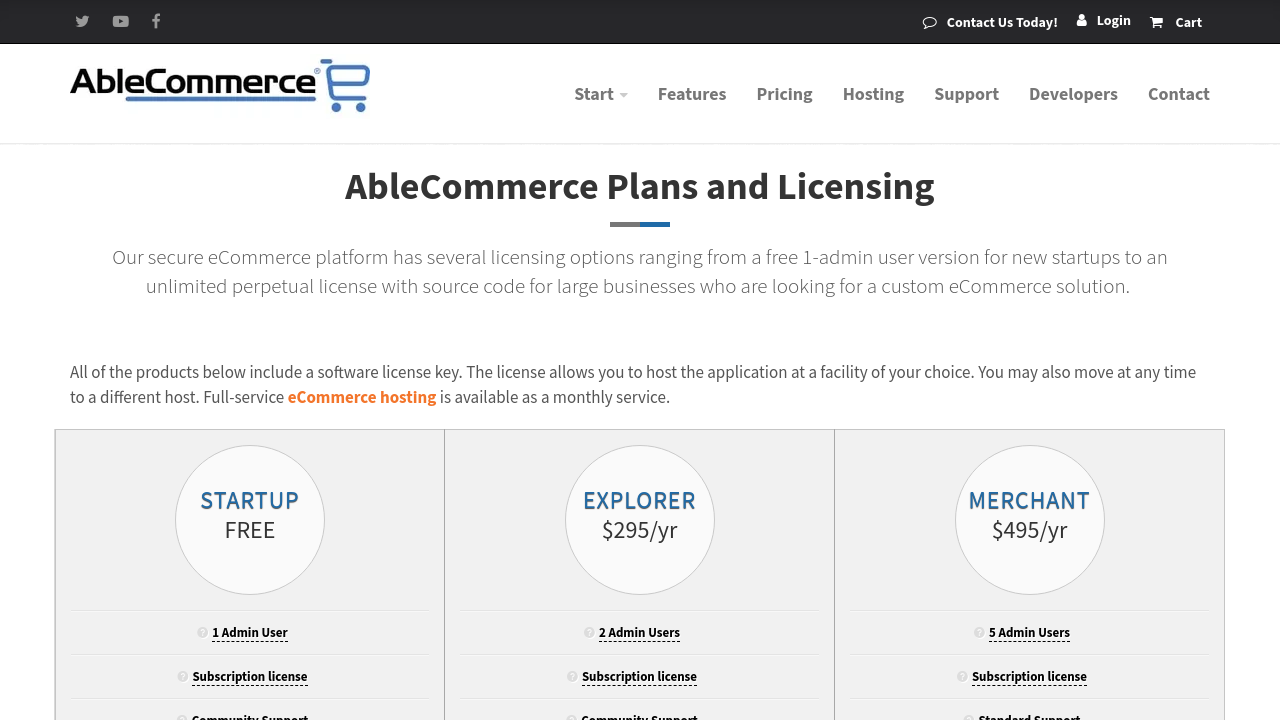This screenshot has width=1280, height=720.
Task: Click the AbleCommerce logo
Action: 220,85
